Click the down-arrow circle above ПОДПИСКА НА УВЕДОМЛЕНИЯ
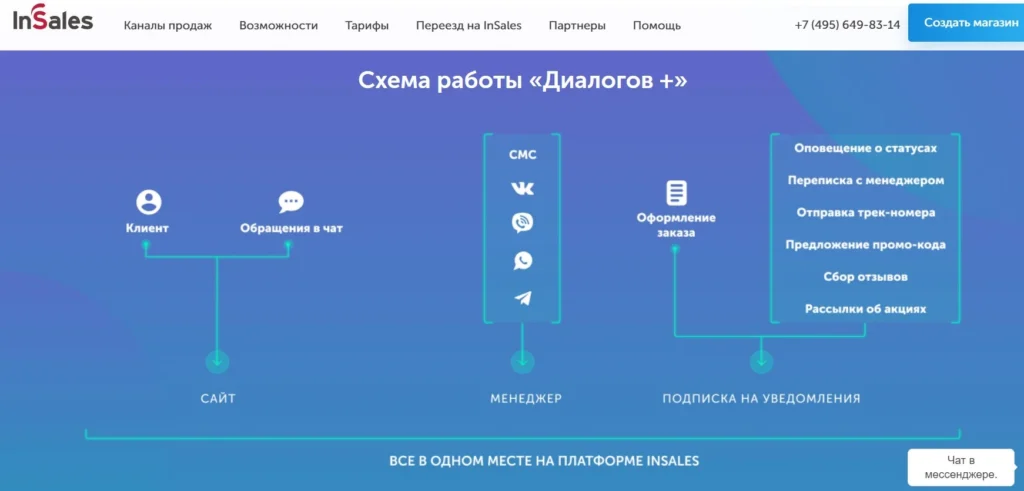 click(761, 360)
